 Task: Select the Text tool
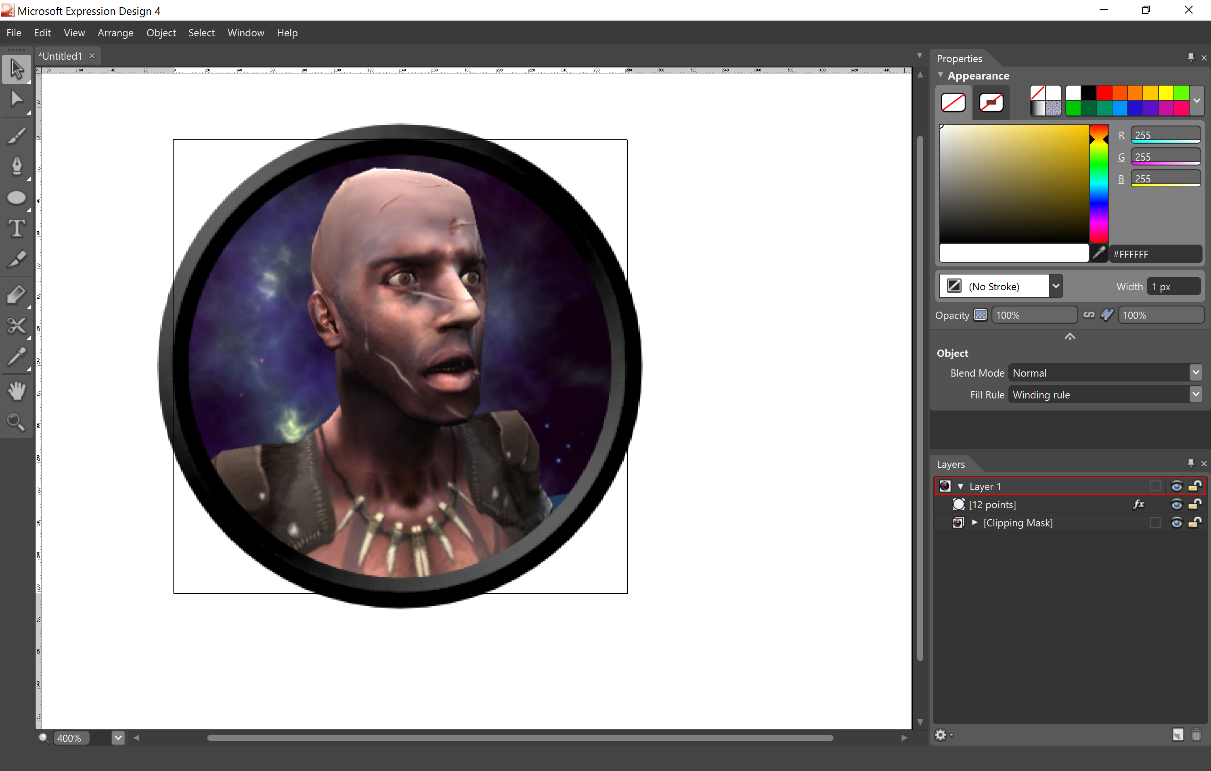click(x=16, y=229)
